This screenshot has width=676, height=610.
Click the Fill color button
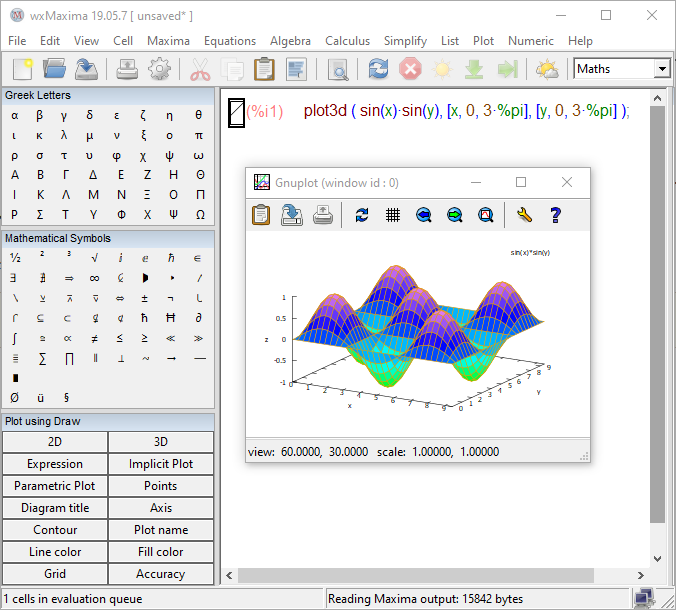161,552
